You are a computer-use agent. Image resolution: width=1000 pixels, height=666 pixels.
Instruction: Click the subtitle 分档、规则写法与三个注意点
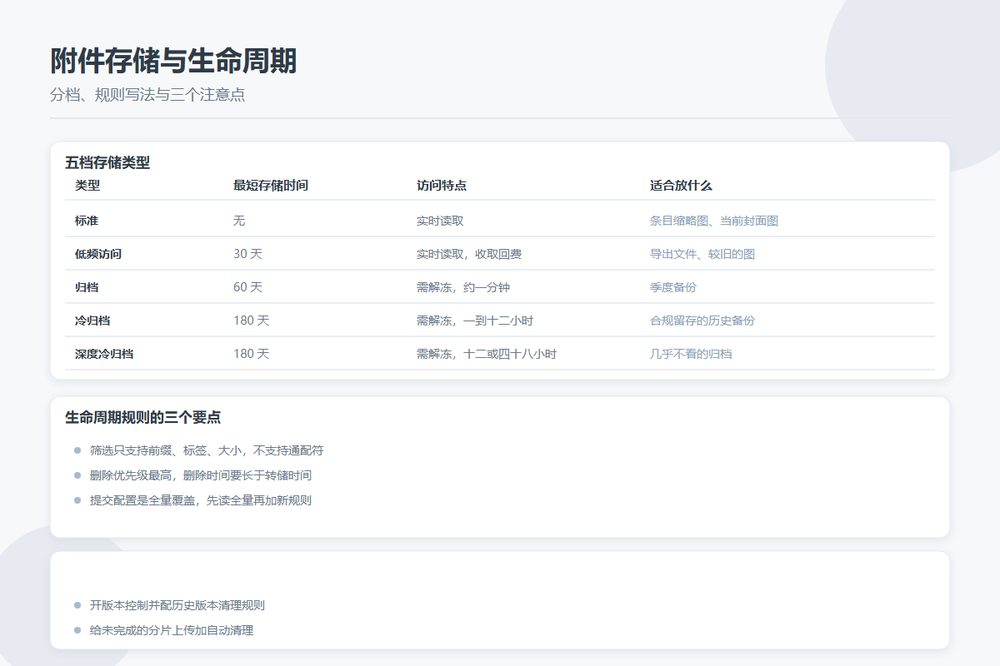coord(147,94)
